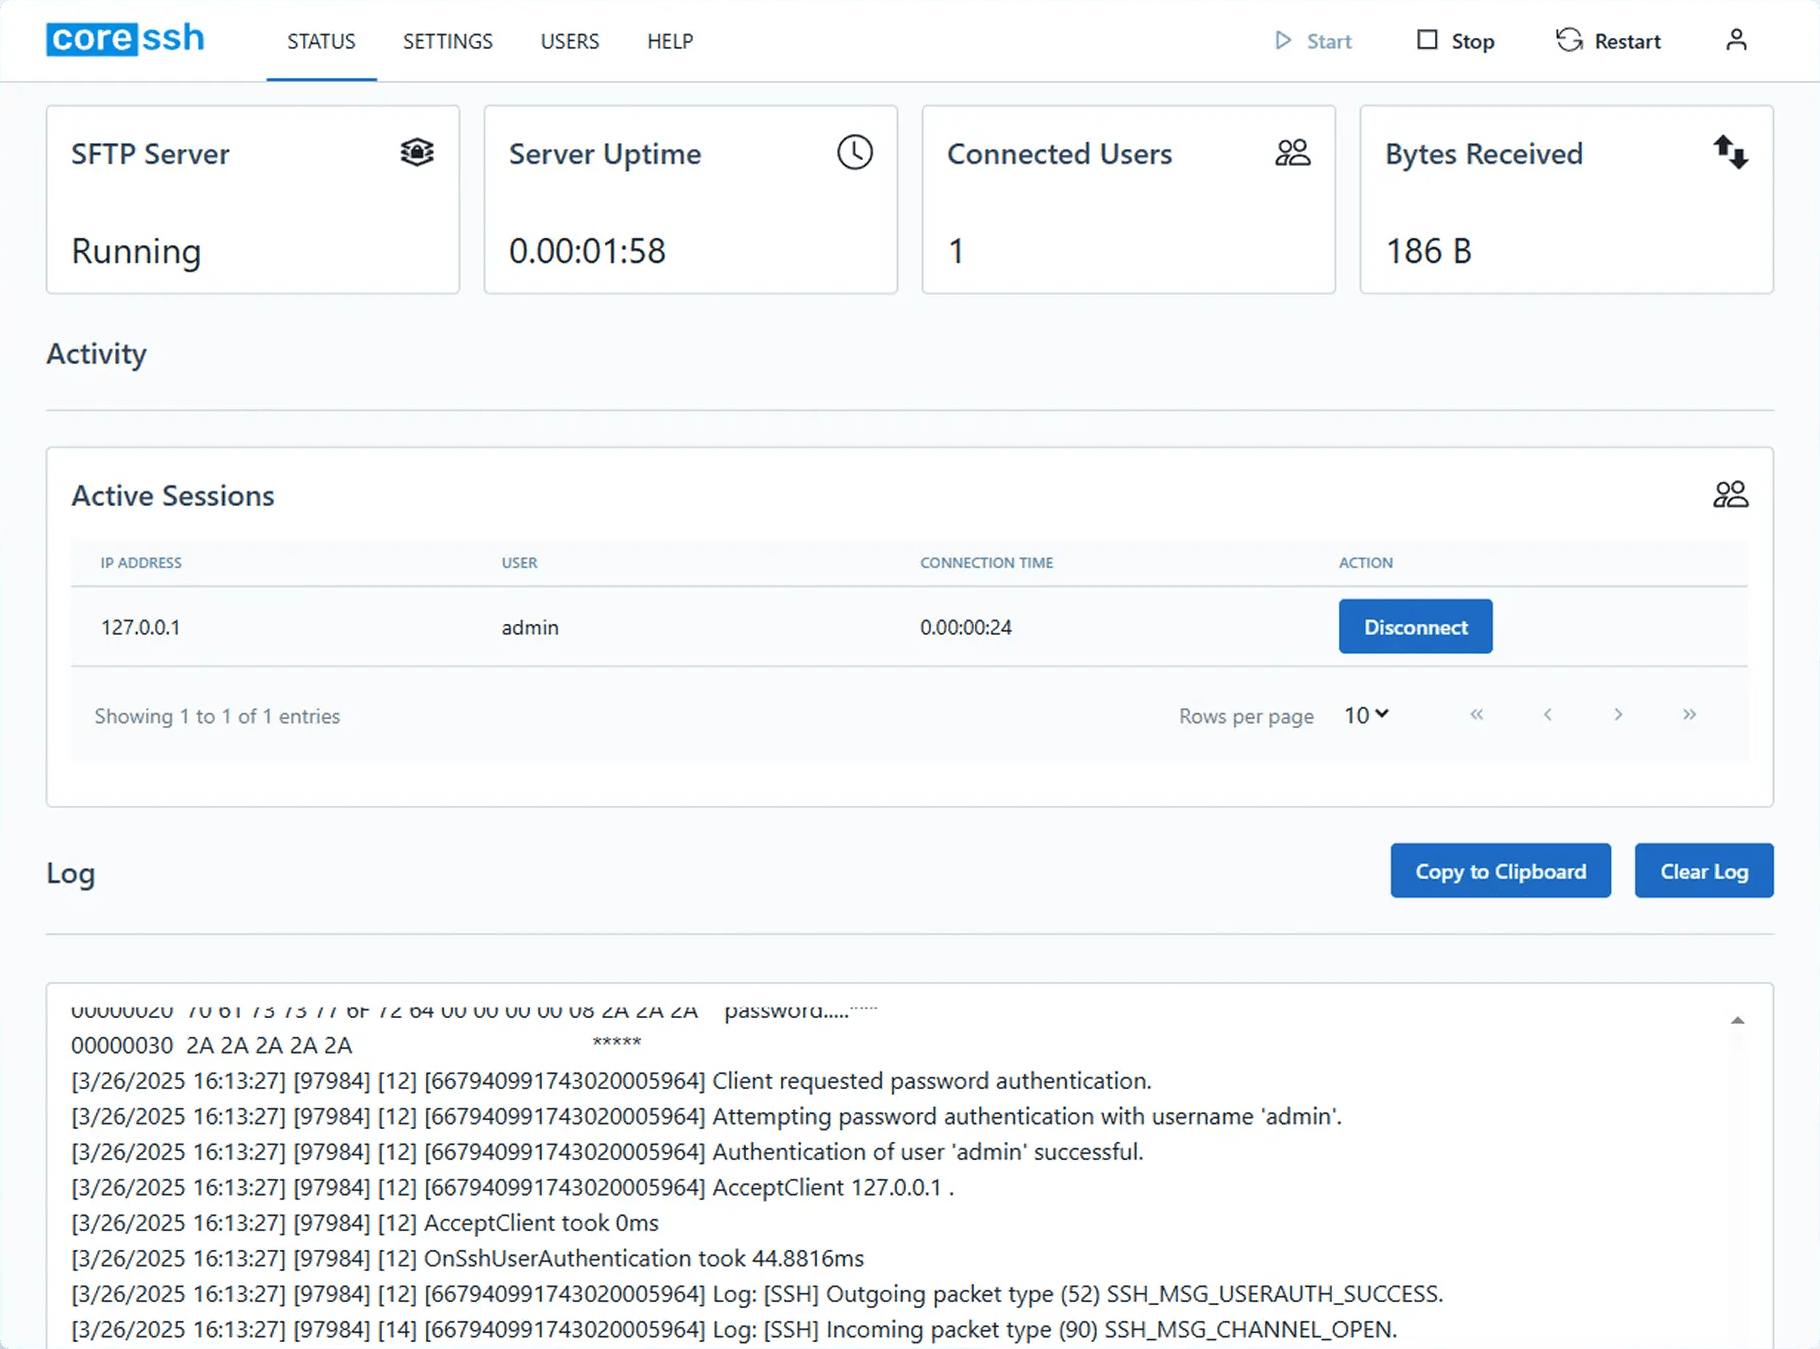This screenshot has width=1820, height=1349.
Task: Stop the SFTP server
Action: tap(1455, 41)
